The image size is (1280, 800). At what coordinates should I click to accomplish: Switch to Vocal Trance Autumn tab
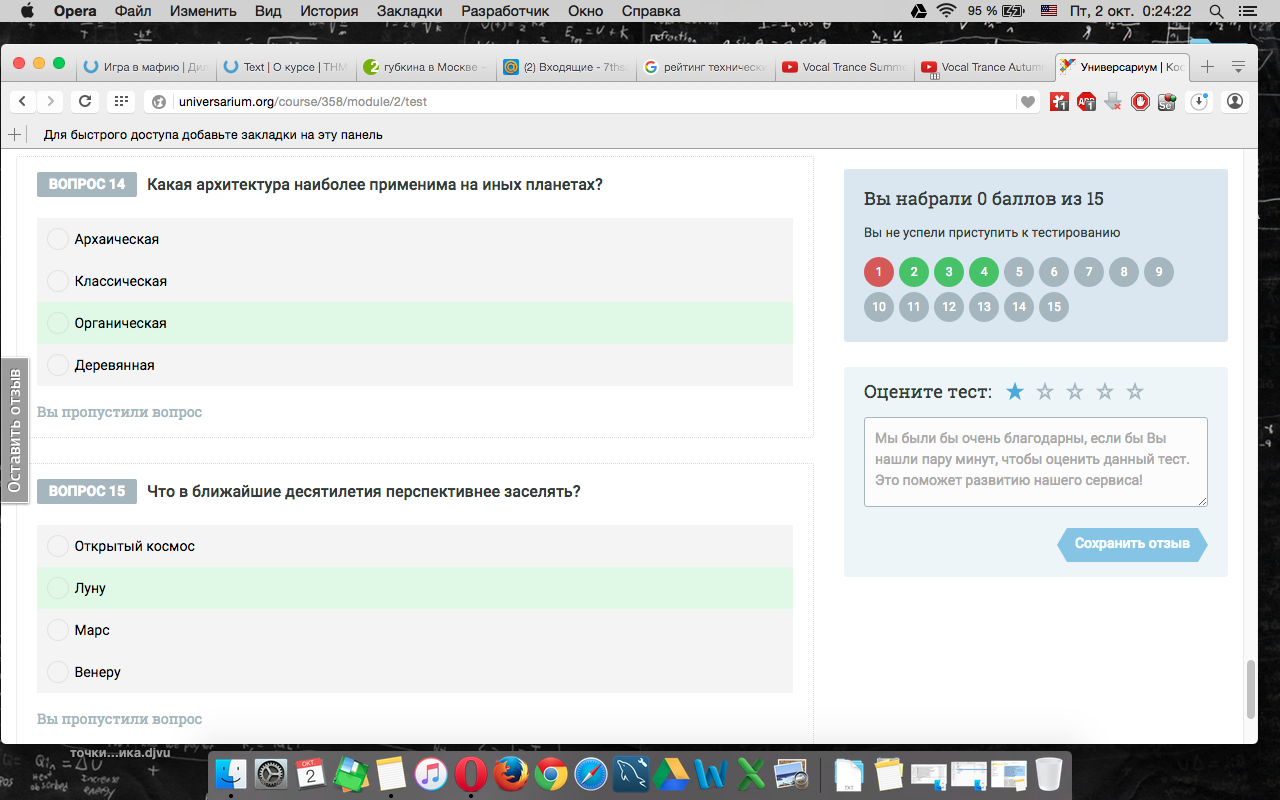(983, 67)
